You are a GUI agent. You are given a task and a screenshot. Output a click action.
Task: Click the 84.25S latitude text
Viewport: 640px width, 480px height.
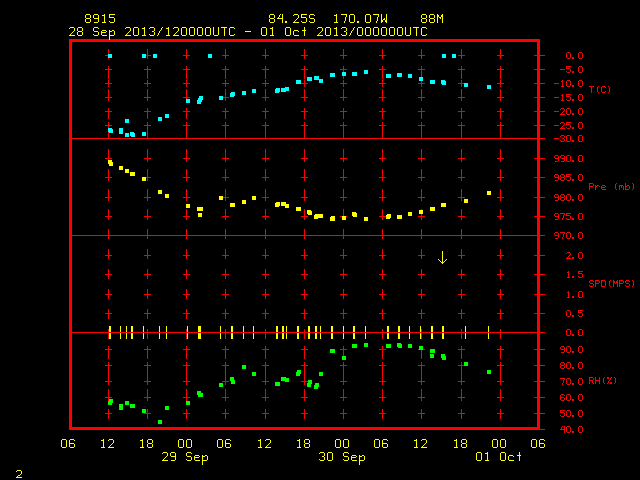click(x=292, y=19)
